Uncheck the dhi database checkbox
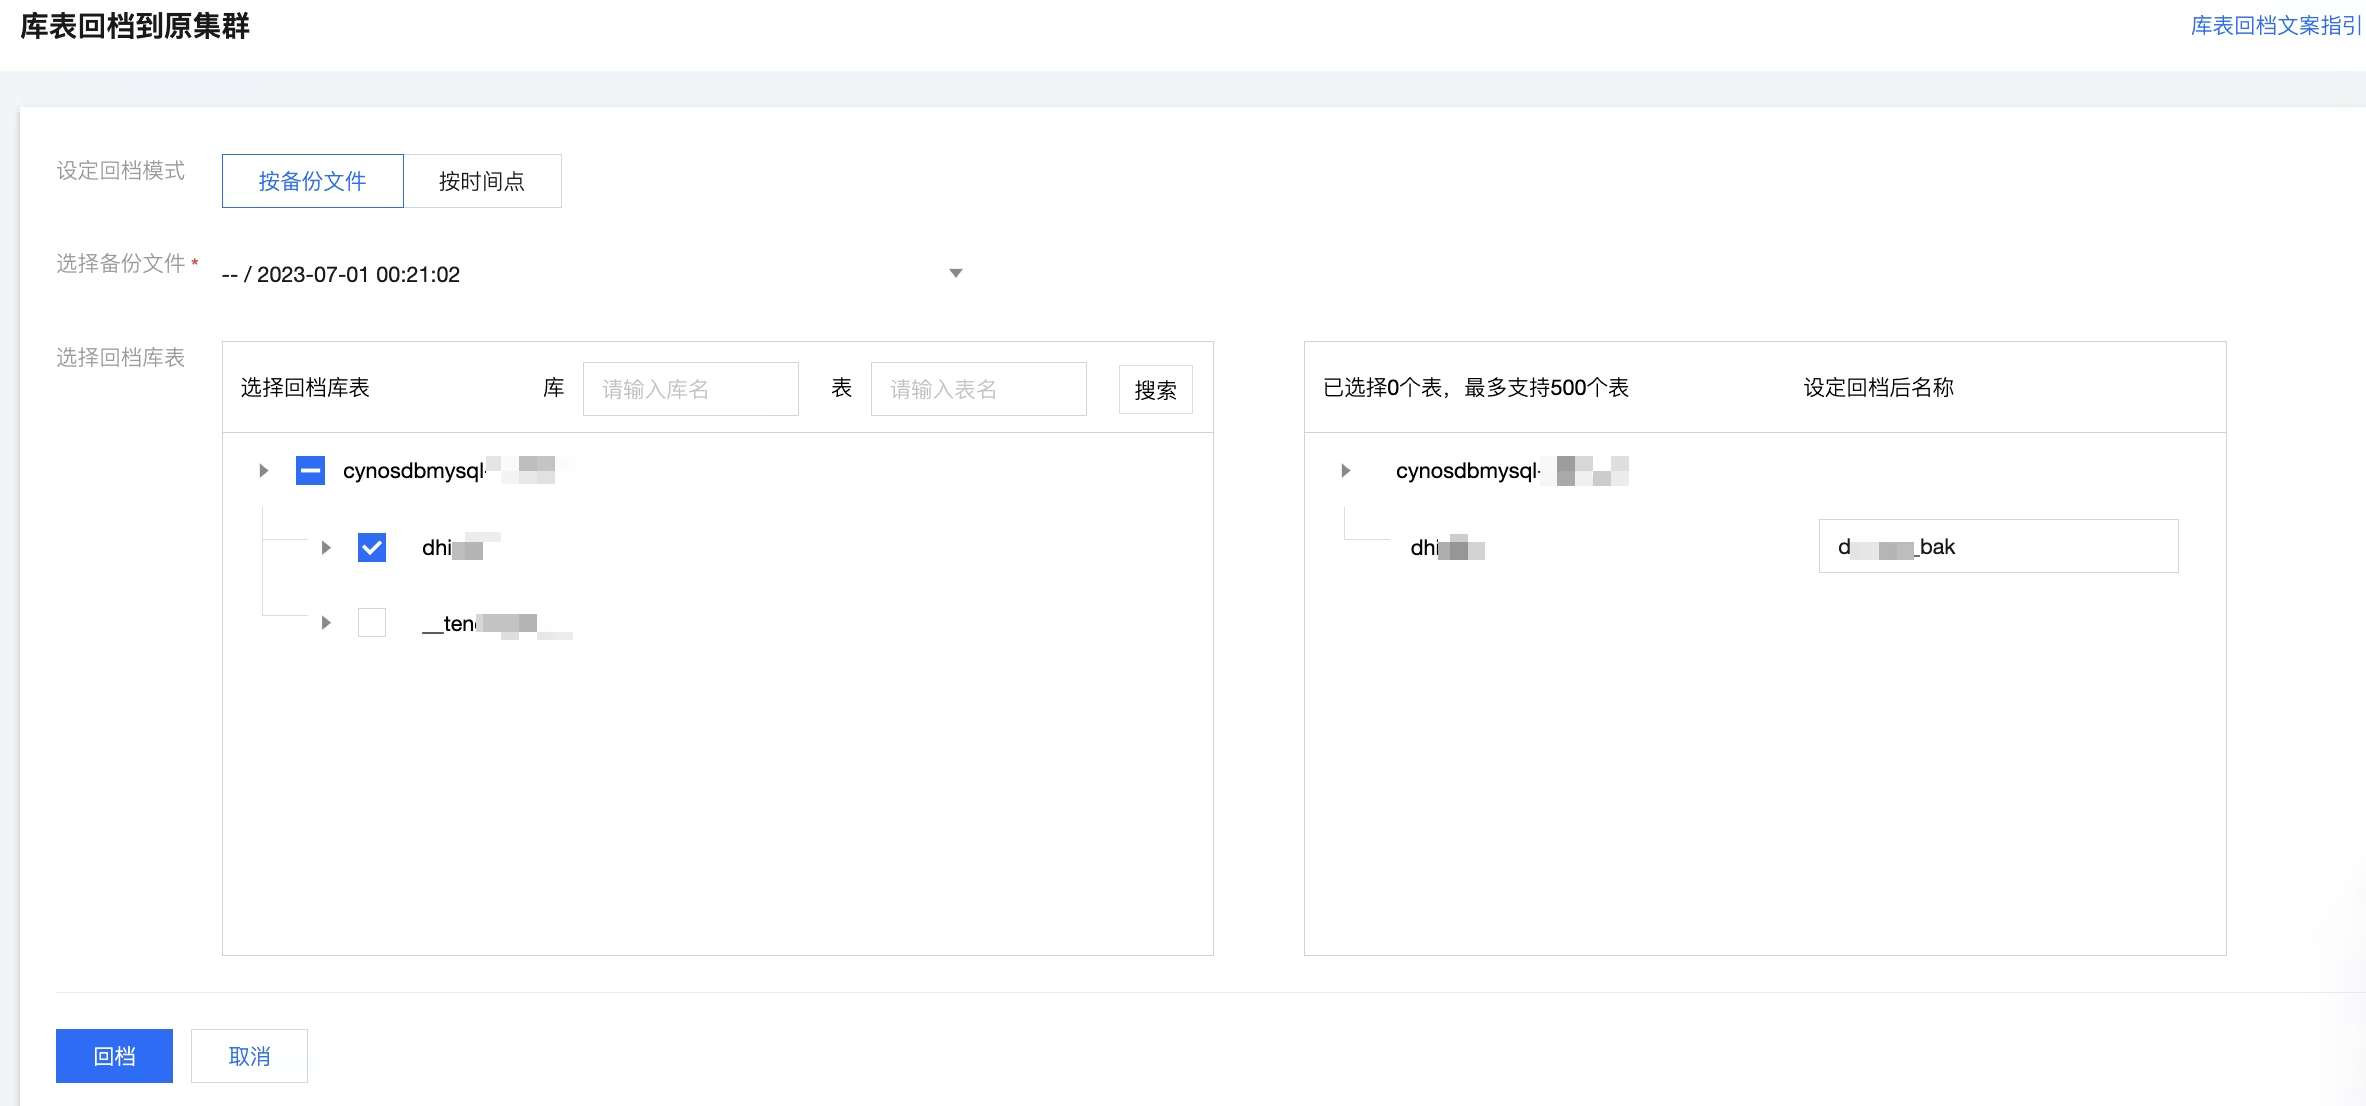 click(372, 547)
